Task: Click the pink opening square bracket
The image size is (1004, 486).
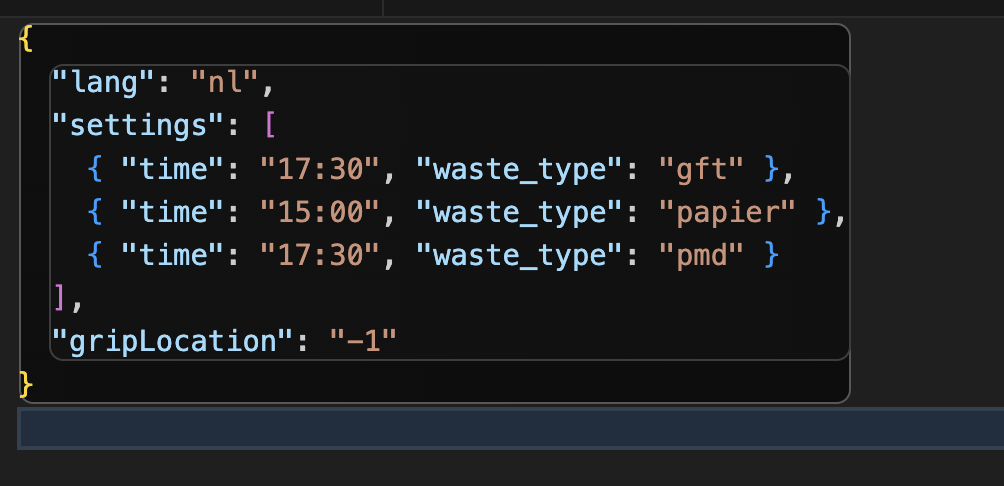Action: [270, 126]
